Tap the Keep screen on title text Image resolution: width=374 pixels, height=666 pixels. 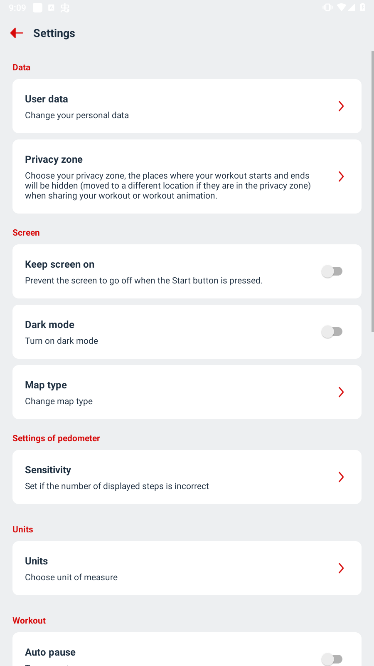click(59, 264)
